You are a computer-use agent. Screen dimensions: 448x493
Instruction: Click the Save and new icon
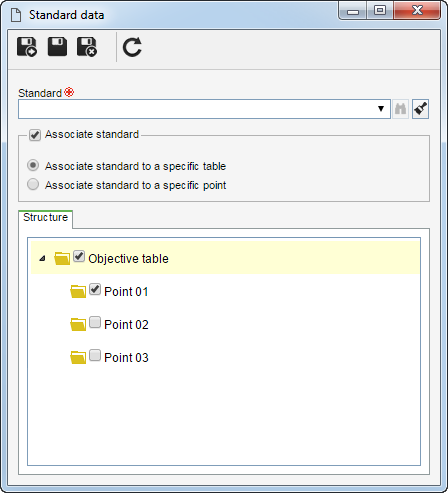(27, 47)
